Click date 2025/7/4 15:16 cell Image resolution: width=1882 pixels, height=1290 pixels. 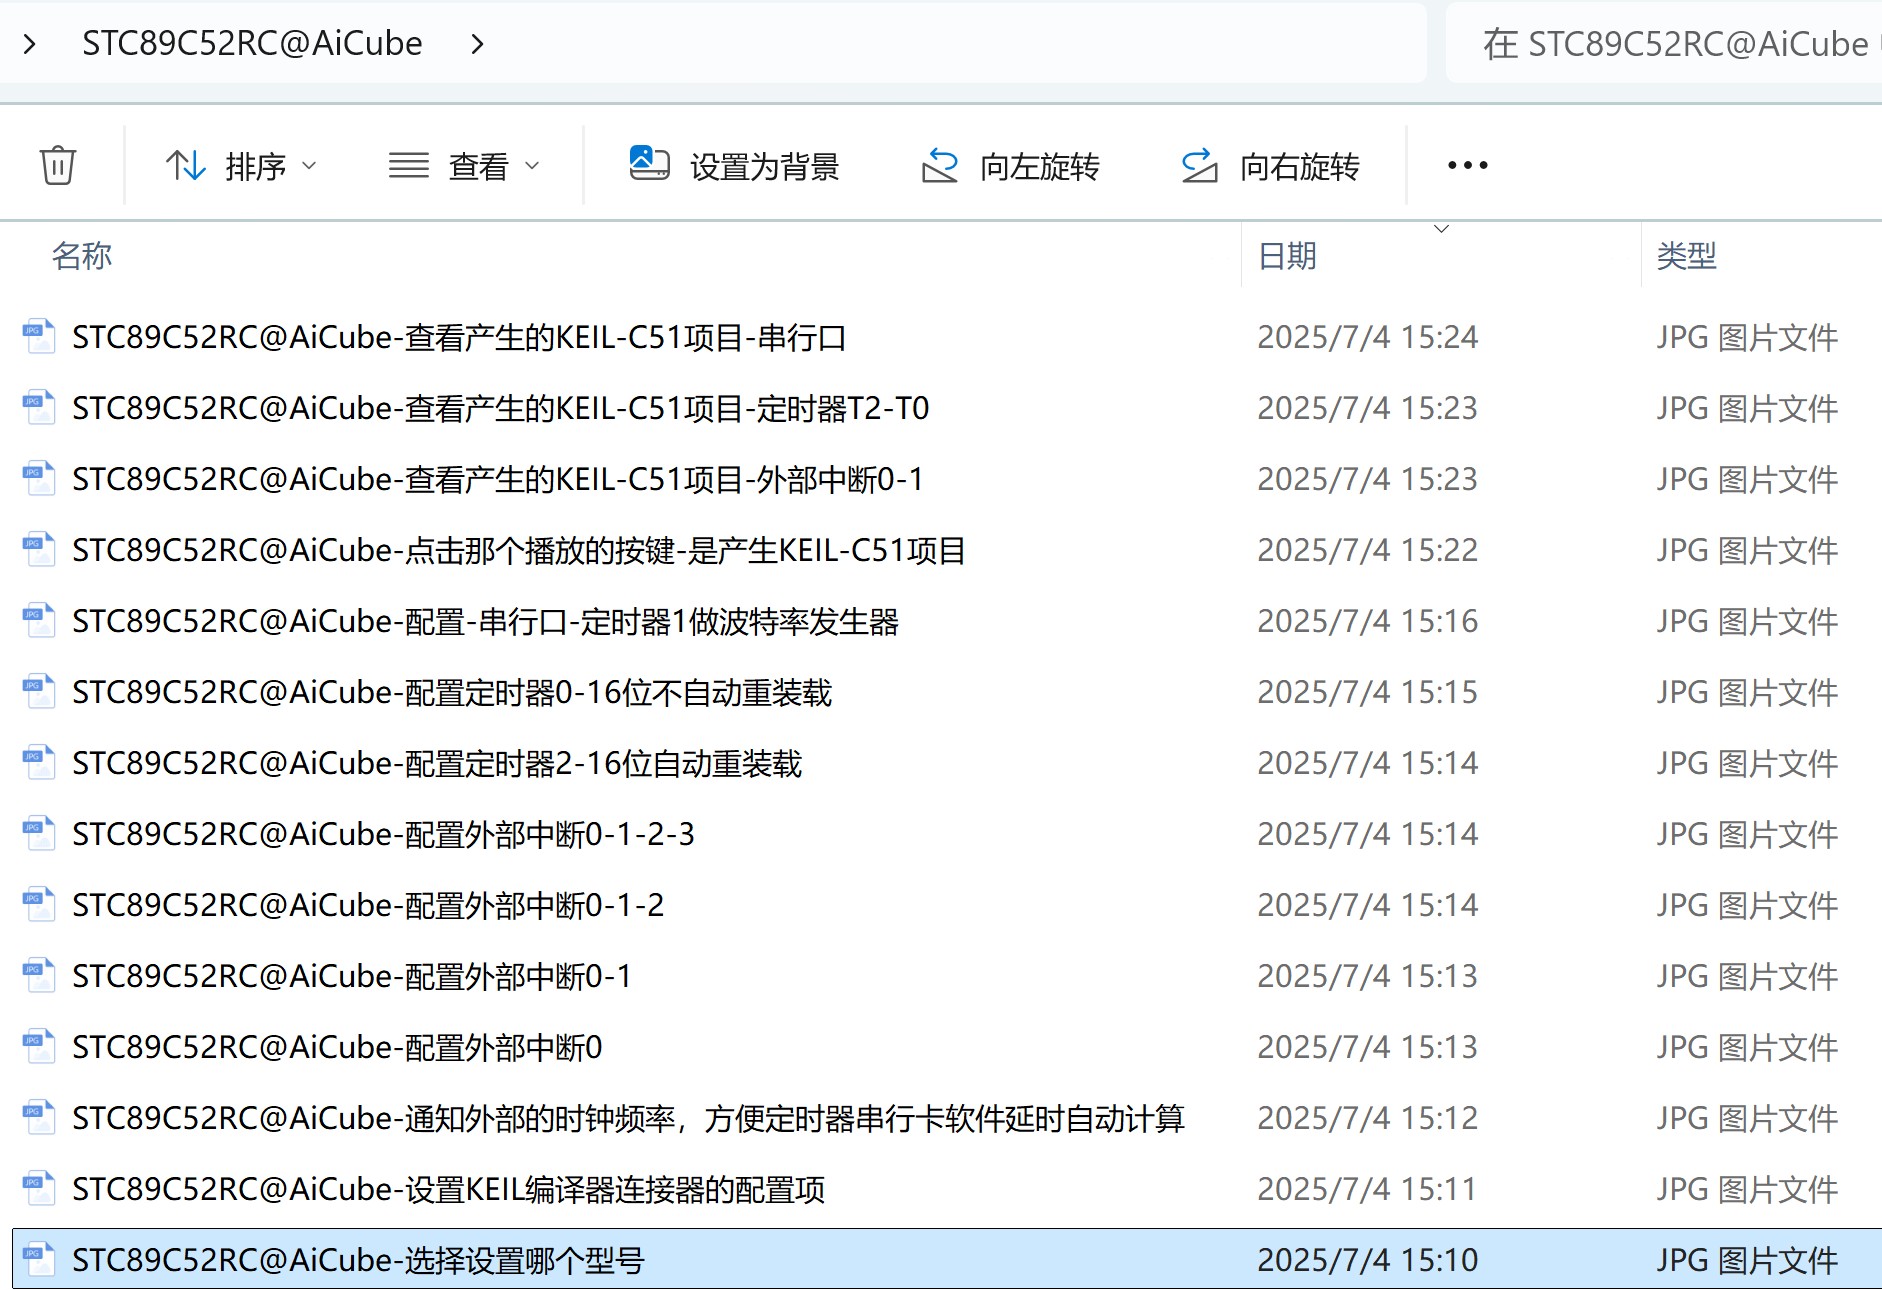(1367, 622)
